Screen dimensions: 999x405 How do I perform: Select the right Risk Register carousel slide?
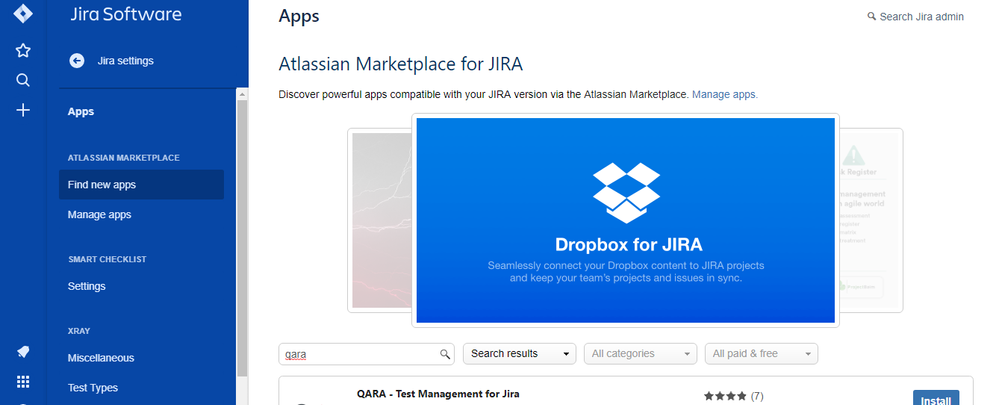870,220
